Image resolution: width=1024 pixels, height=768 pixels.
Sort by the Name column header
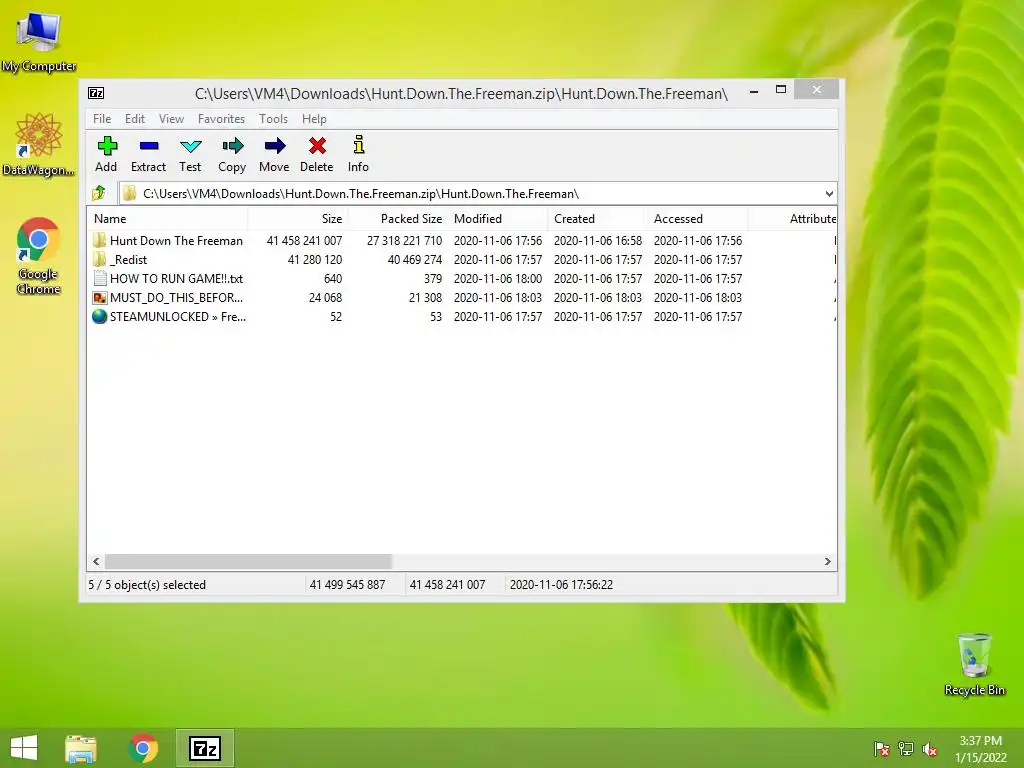[167, 219]
